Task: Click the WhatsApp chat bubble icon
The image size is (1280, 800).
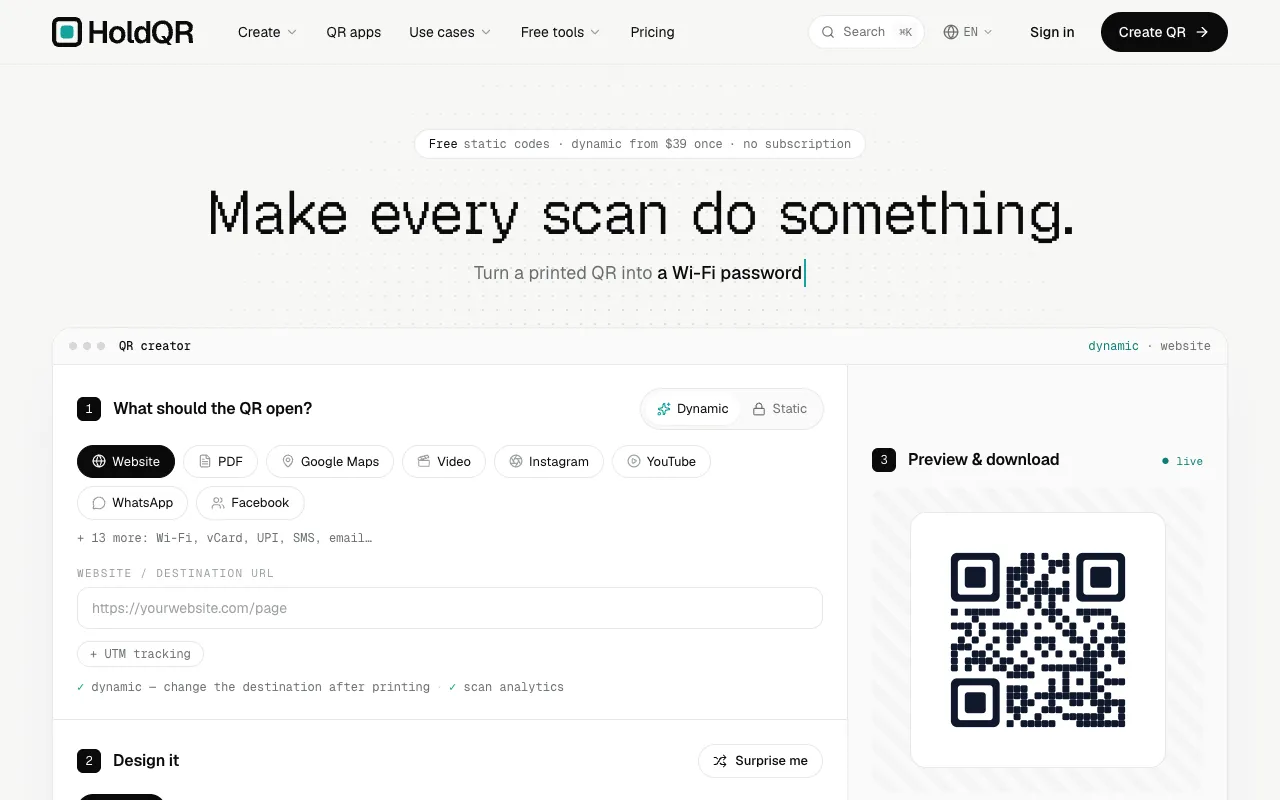Action: (x=99, y=503)
